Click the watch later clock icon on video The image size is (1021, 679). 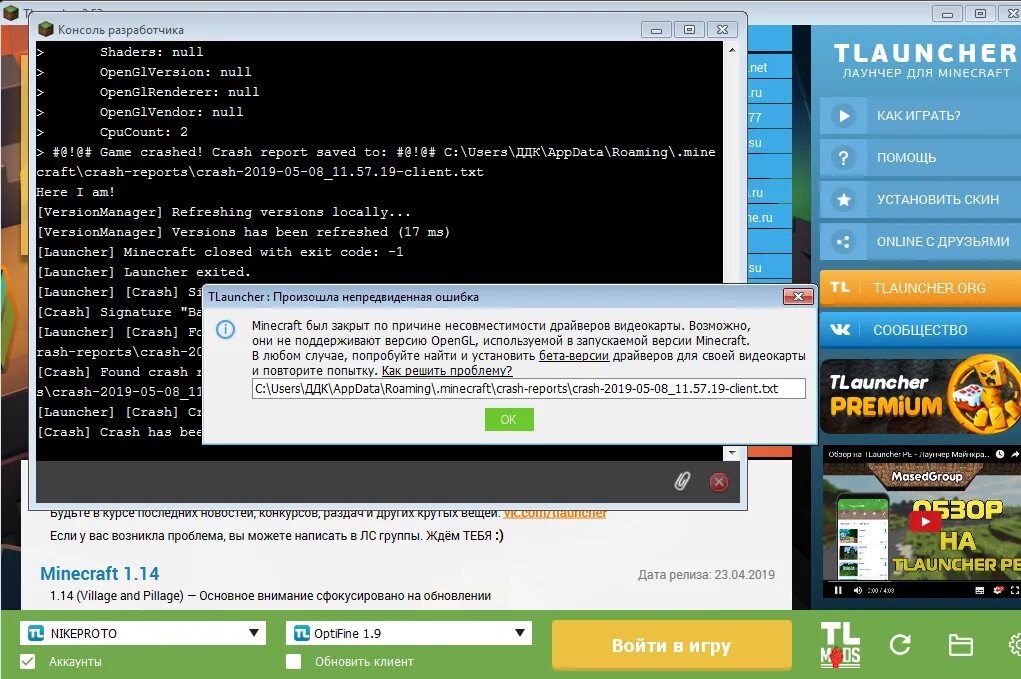[1000, 454]
